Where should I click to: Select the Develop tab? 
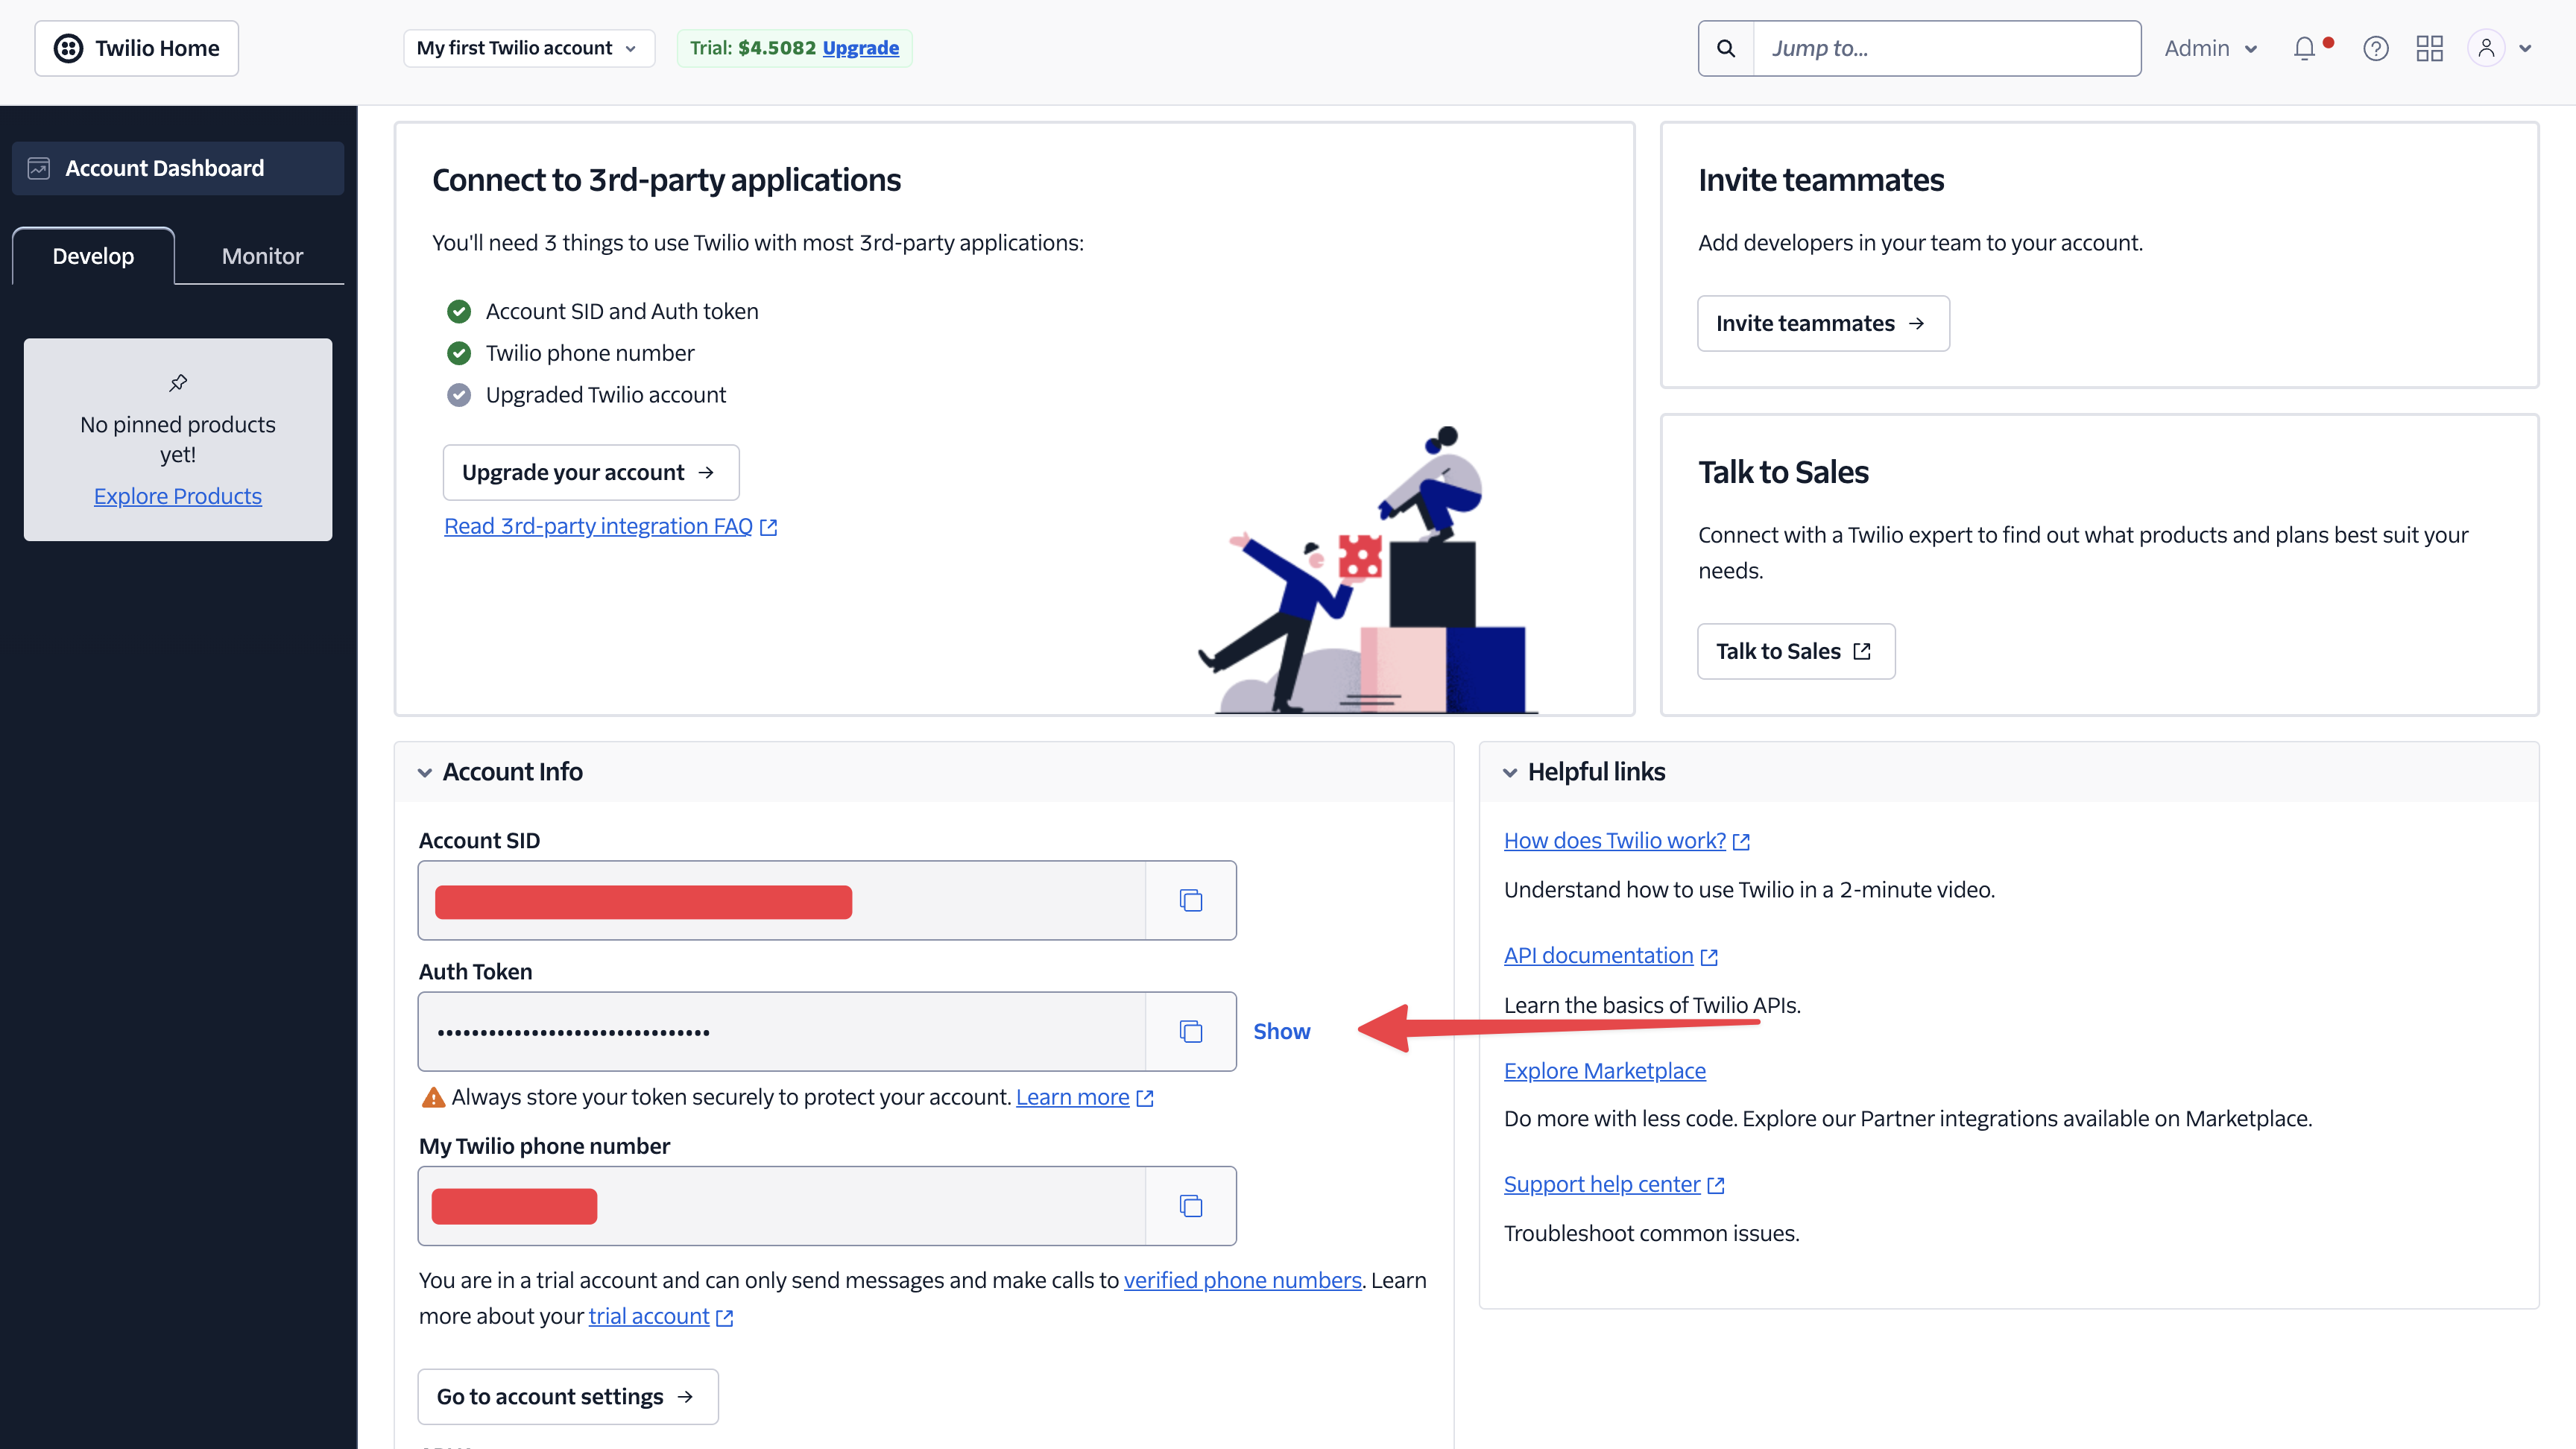click(92, 255)
